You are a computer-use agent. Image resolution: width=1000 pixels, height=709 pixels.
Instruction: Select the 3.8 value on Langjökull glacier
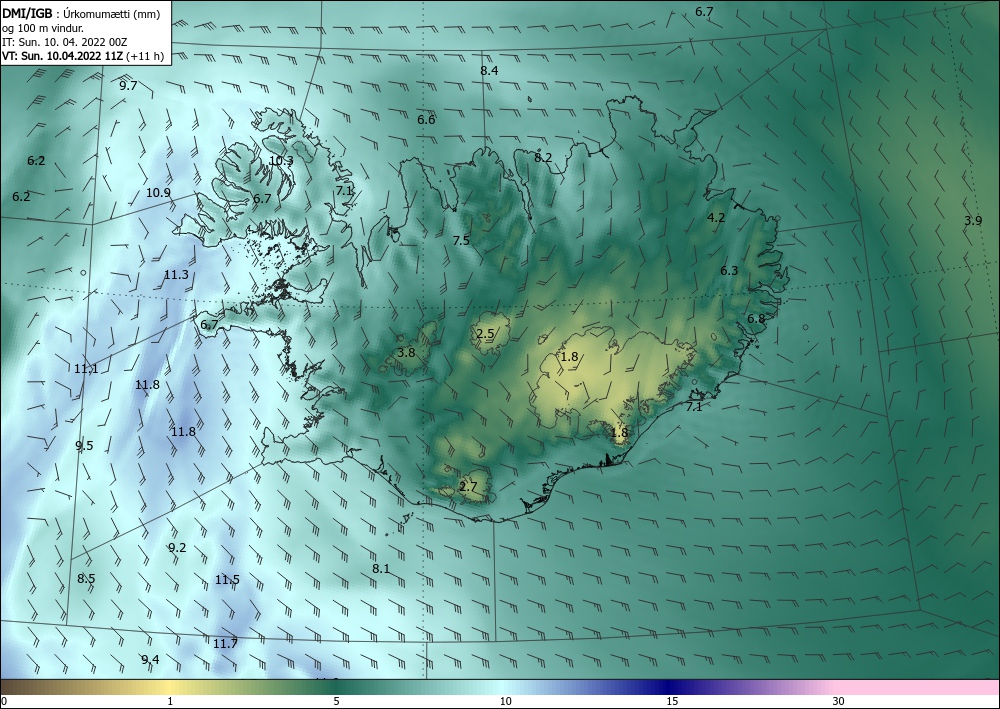406,353
